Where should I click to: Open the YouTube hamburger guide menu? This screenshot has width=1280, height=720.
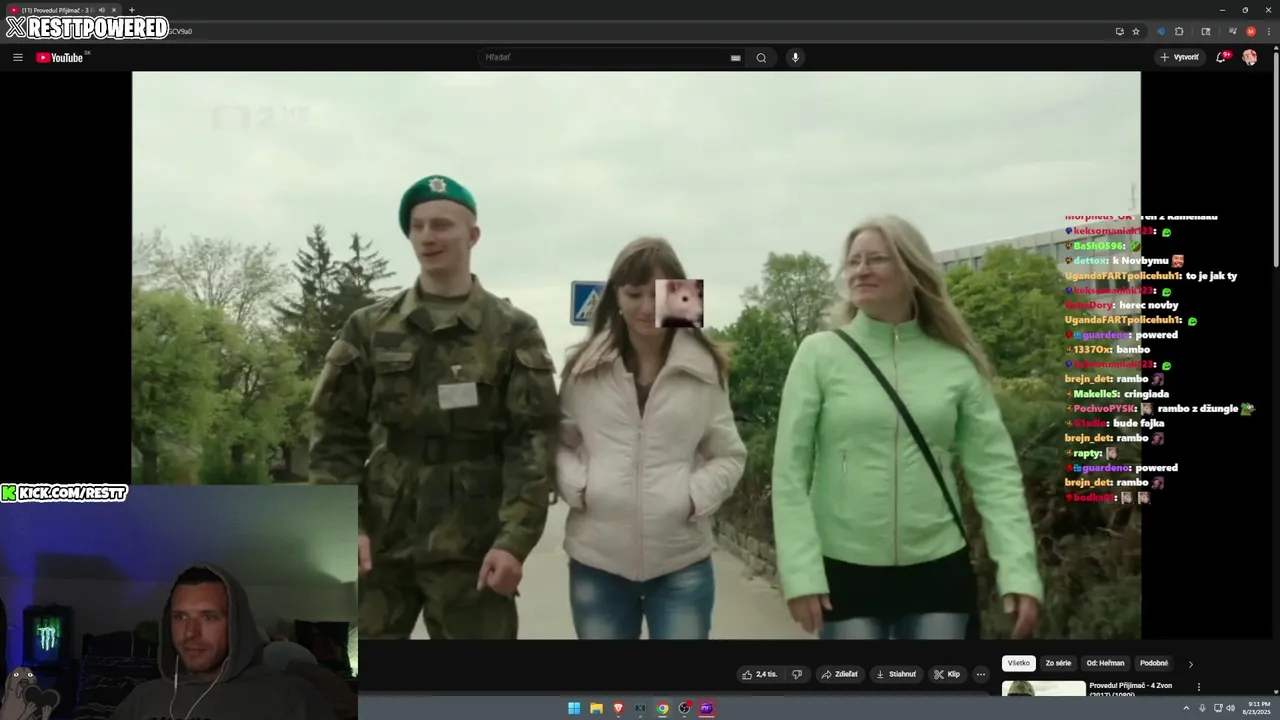coord(18,57)
